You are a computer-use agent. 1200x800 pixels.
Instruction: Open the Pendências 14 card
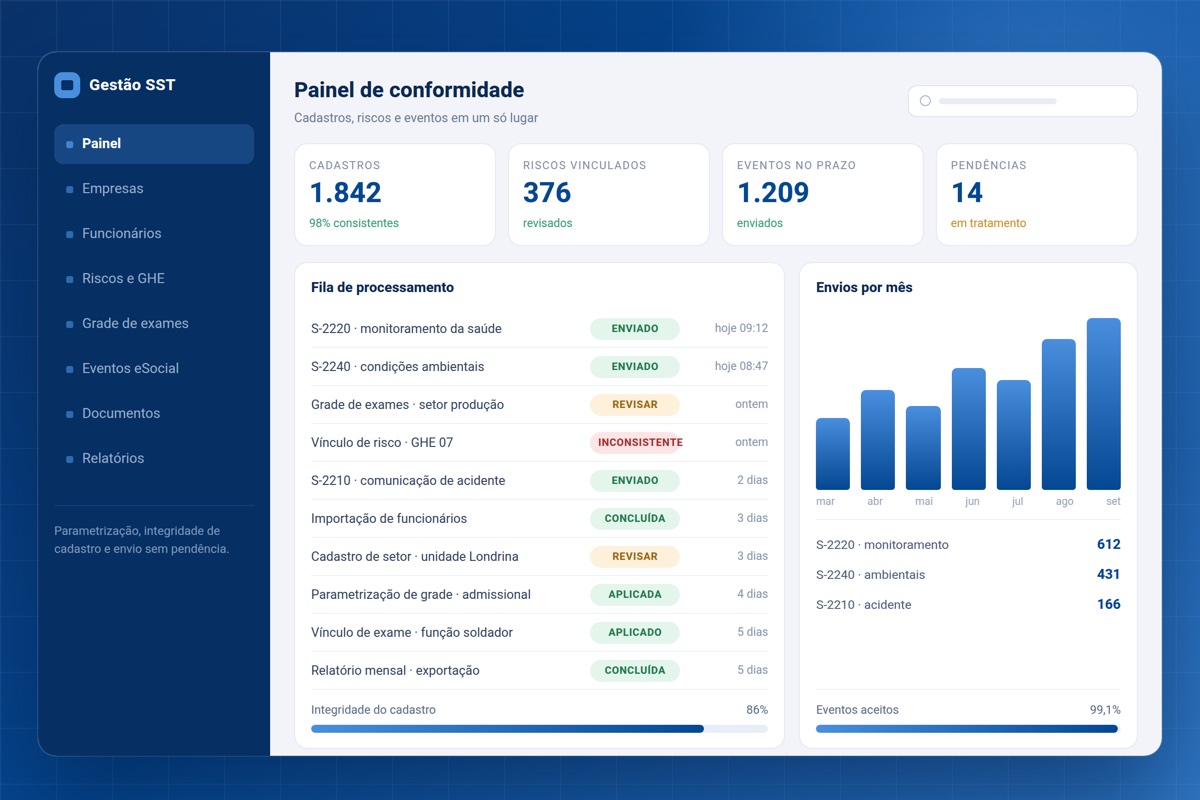tap(1037, 194)
